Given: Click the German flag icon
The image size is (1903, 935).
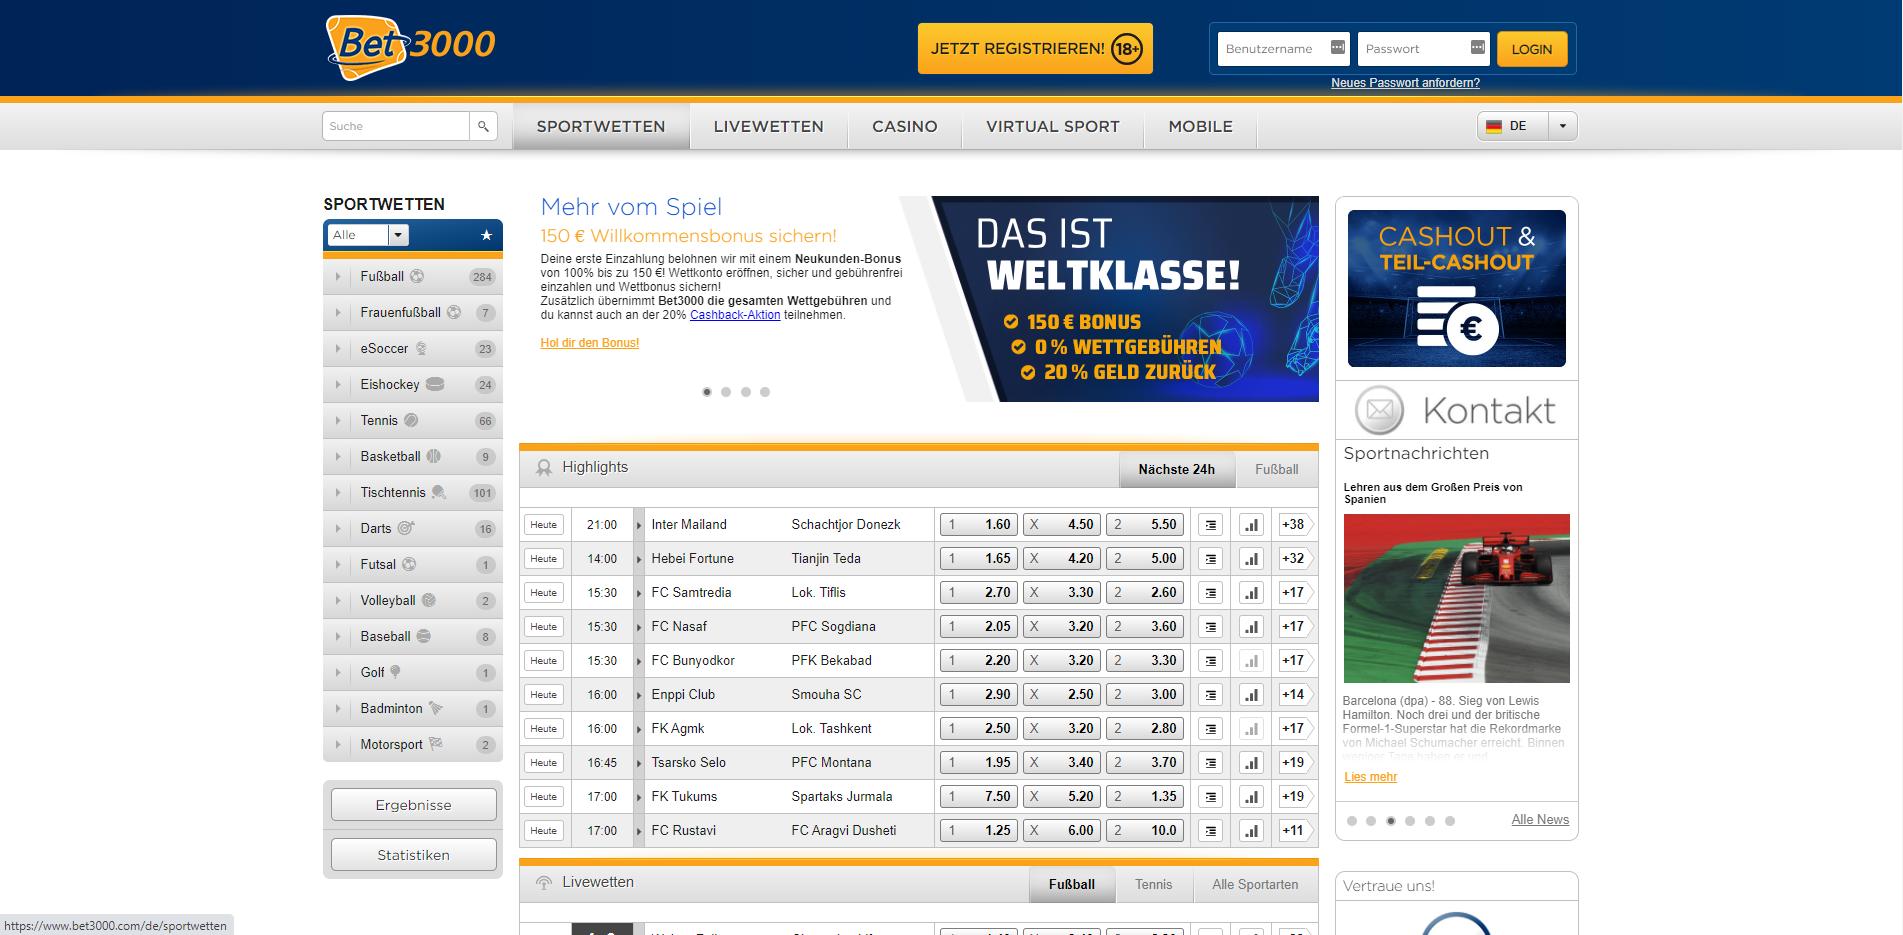Looking at the screenshot, I should click(x=1494, y=126).
